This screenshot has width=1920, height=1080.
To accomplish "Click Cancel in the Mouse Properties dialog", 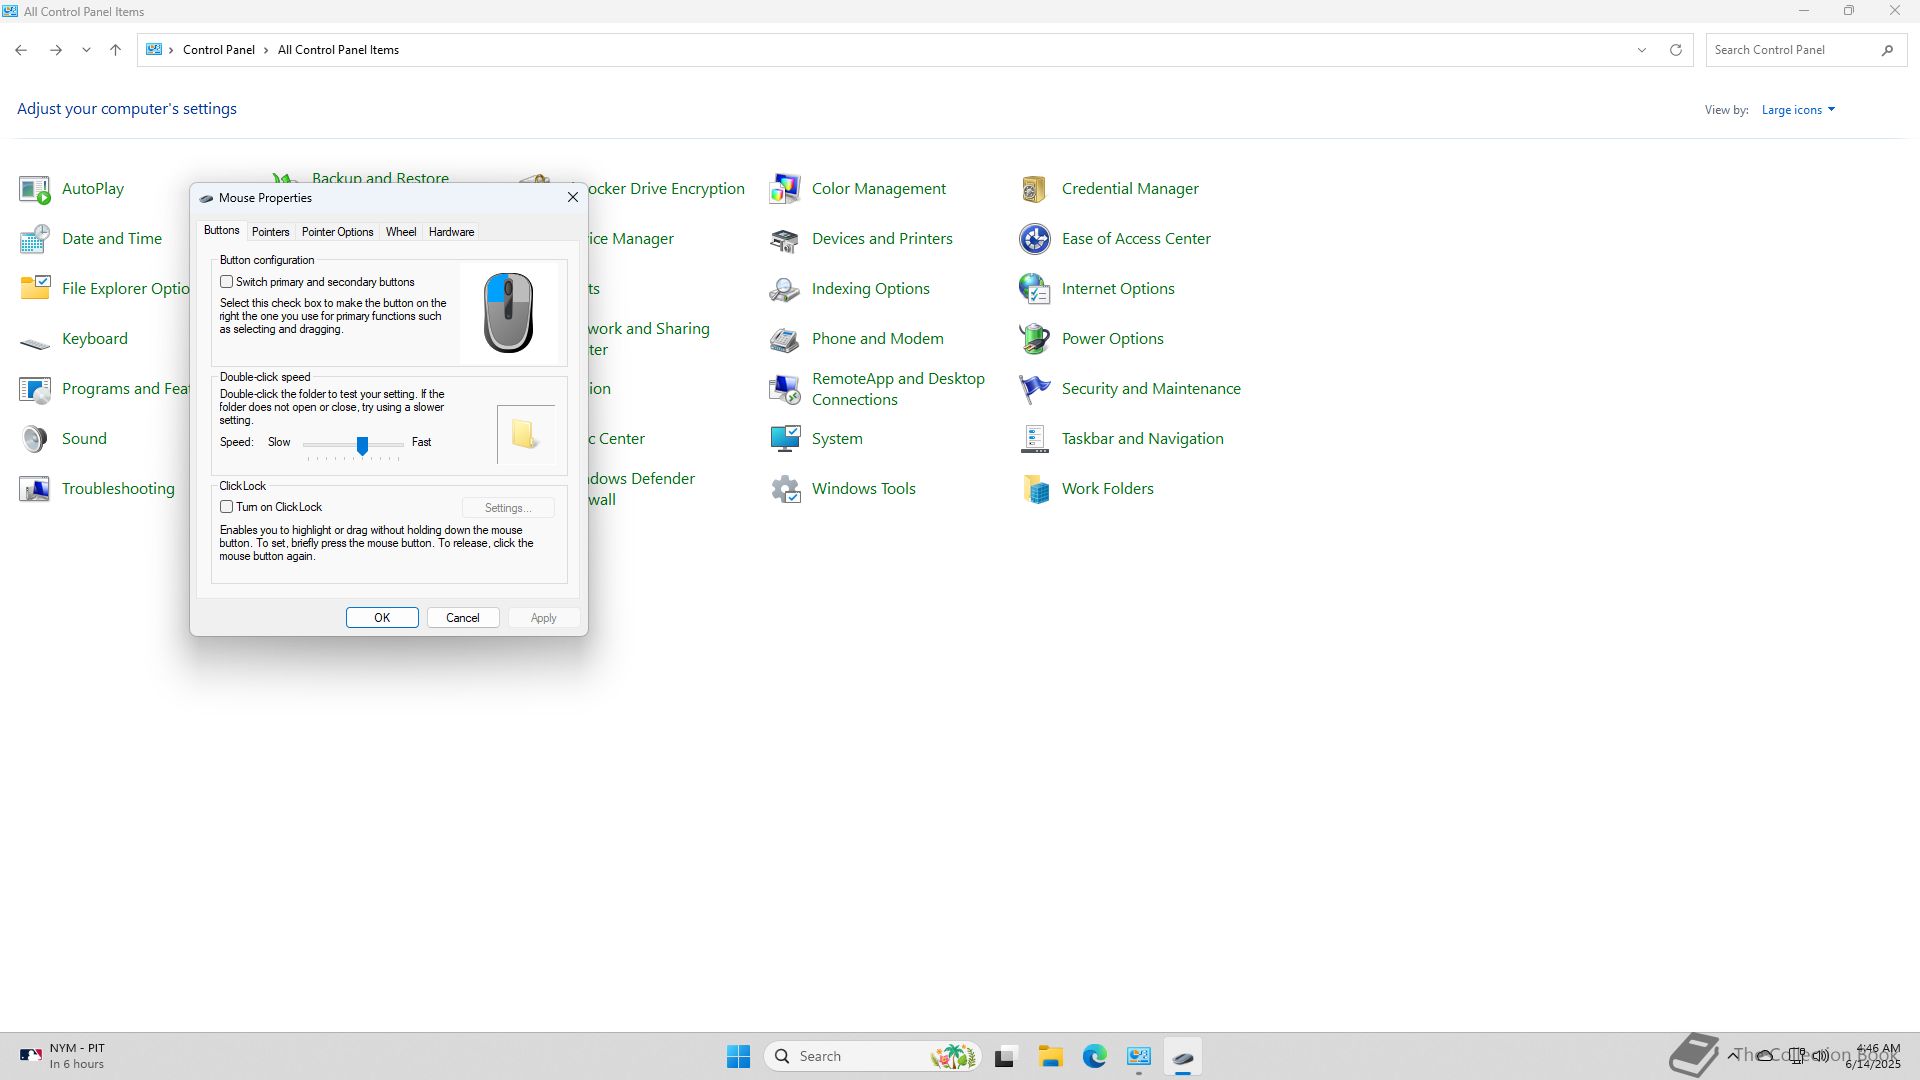I will click(x=463, y=618).
